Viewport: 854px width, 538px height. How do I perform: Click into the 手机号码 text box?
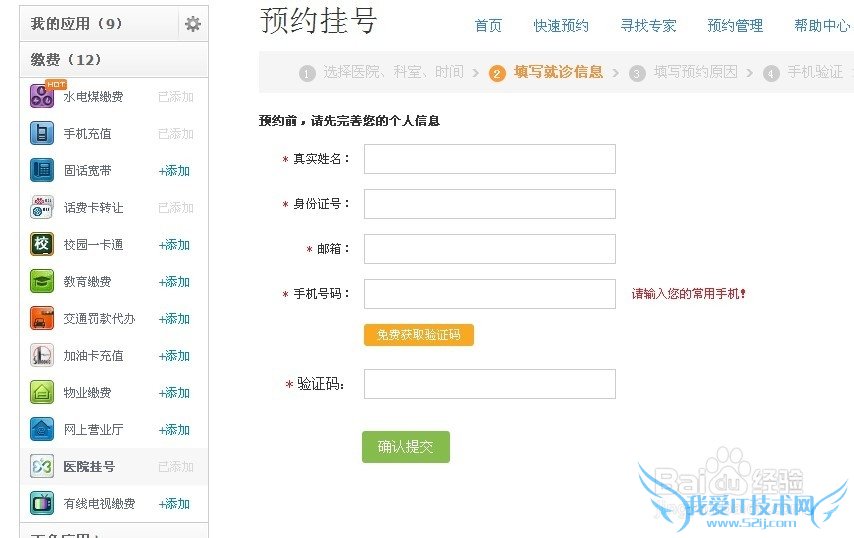click(489, 294)
